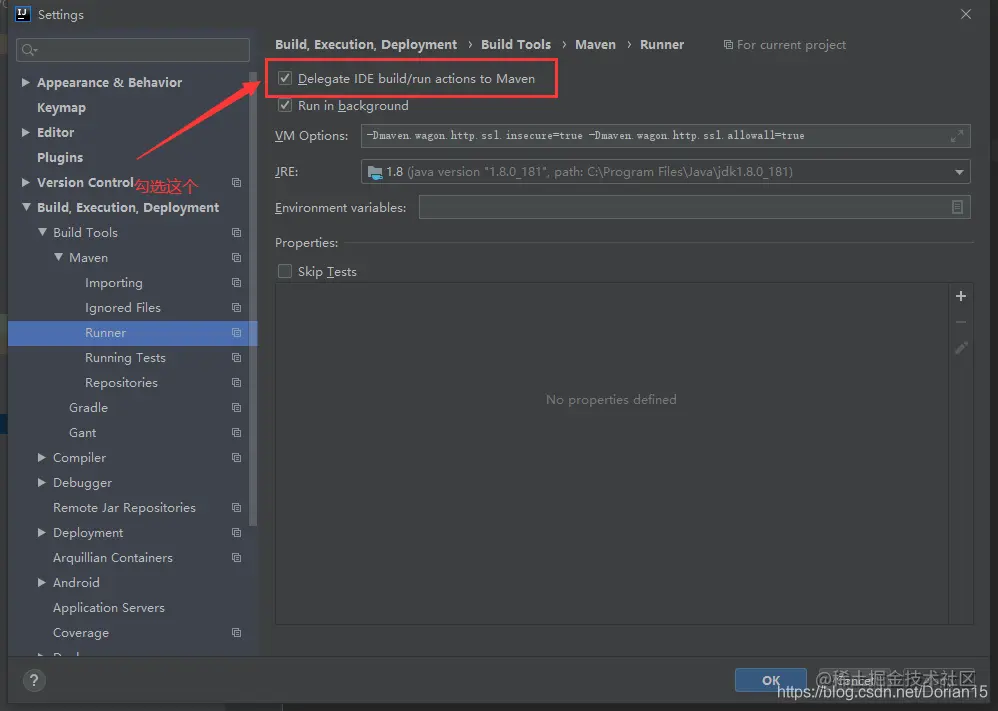Click project-level icon beside Coverage

point(237,633)
